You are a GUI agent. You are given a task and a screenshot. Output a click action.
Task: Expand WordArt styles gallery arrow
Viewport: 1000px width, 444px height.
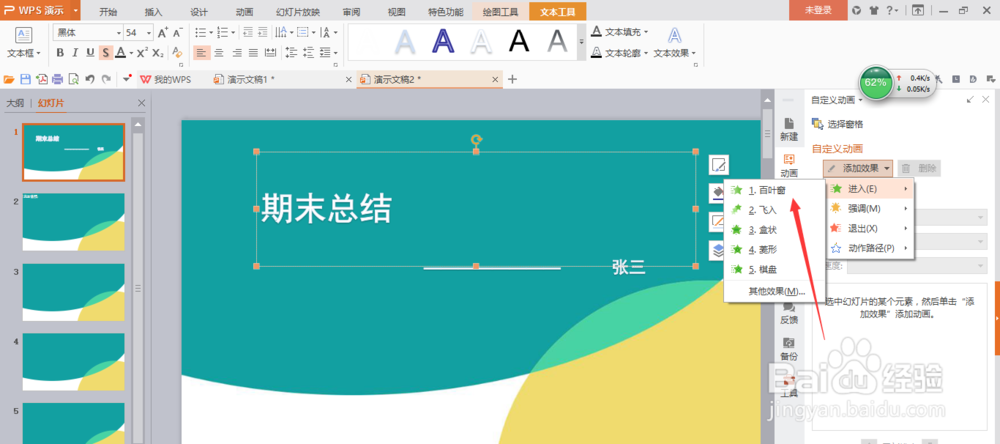tap(582, 41)
